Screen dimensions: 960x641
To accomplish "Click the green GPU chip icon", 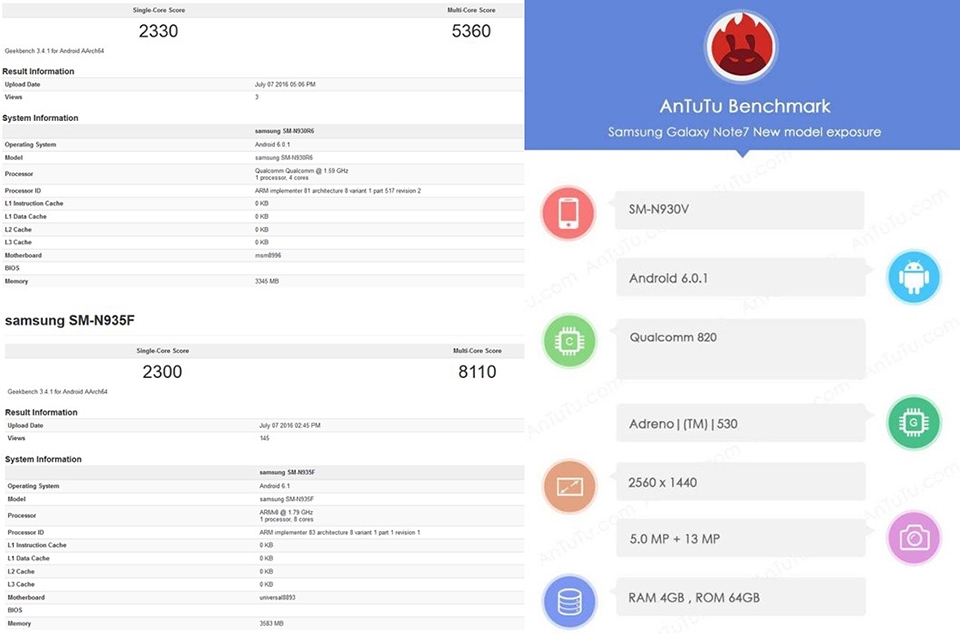I will tap(913, 422).
